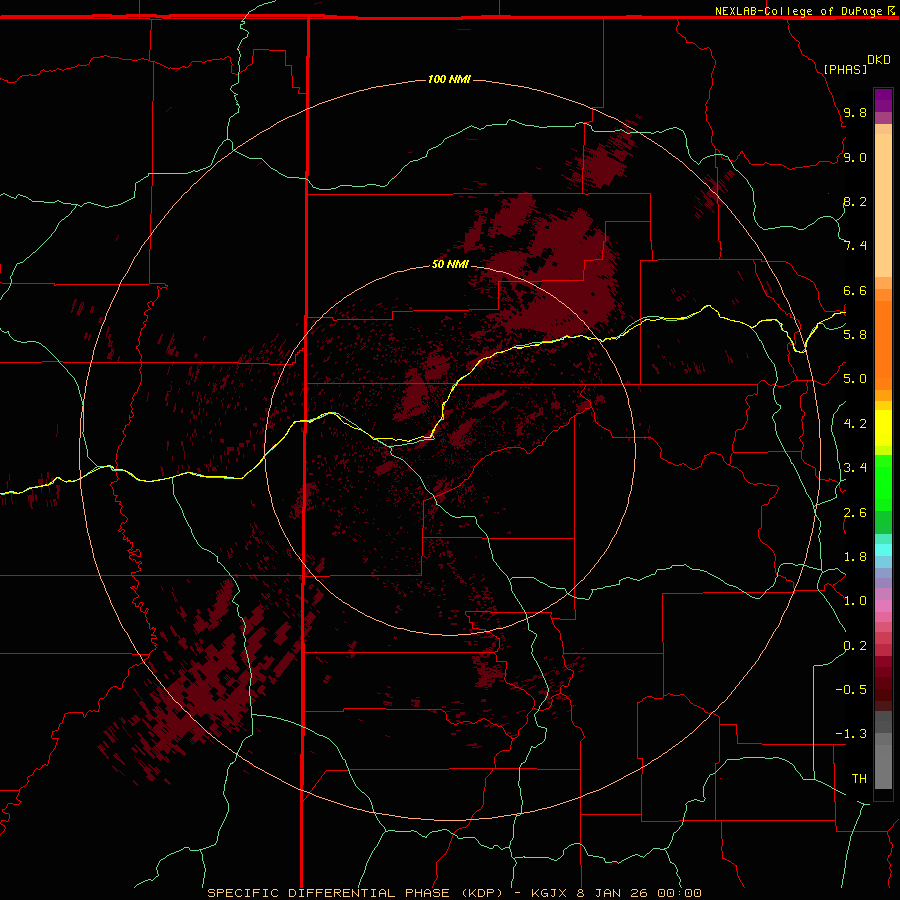900x900 pixels.
Task: Click the 9.8 scale value
Action: coord(855,112)
